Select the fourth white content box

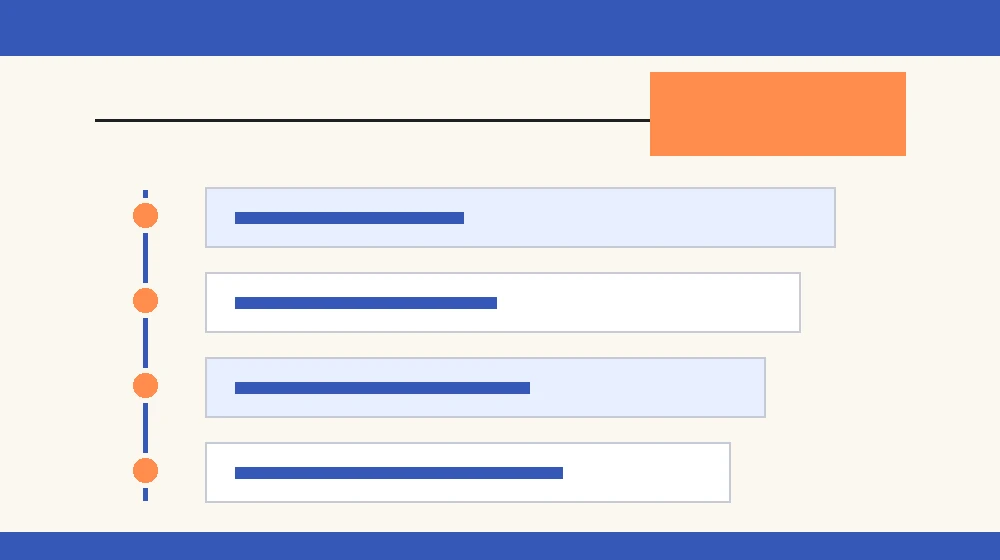click(467, 473)
